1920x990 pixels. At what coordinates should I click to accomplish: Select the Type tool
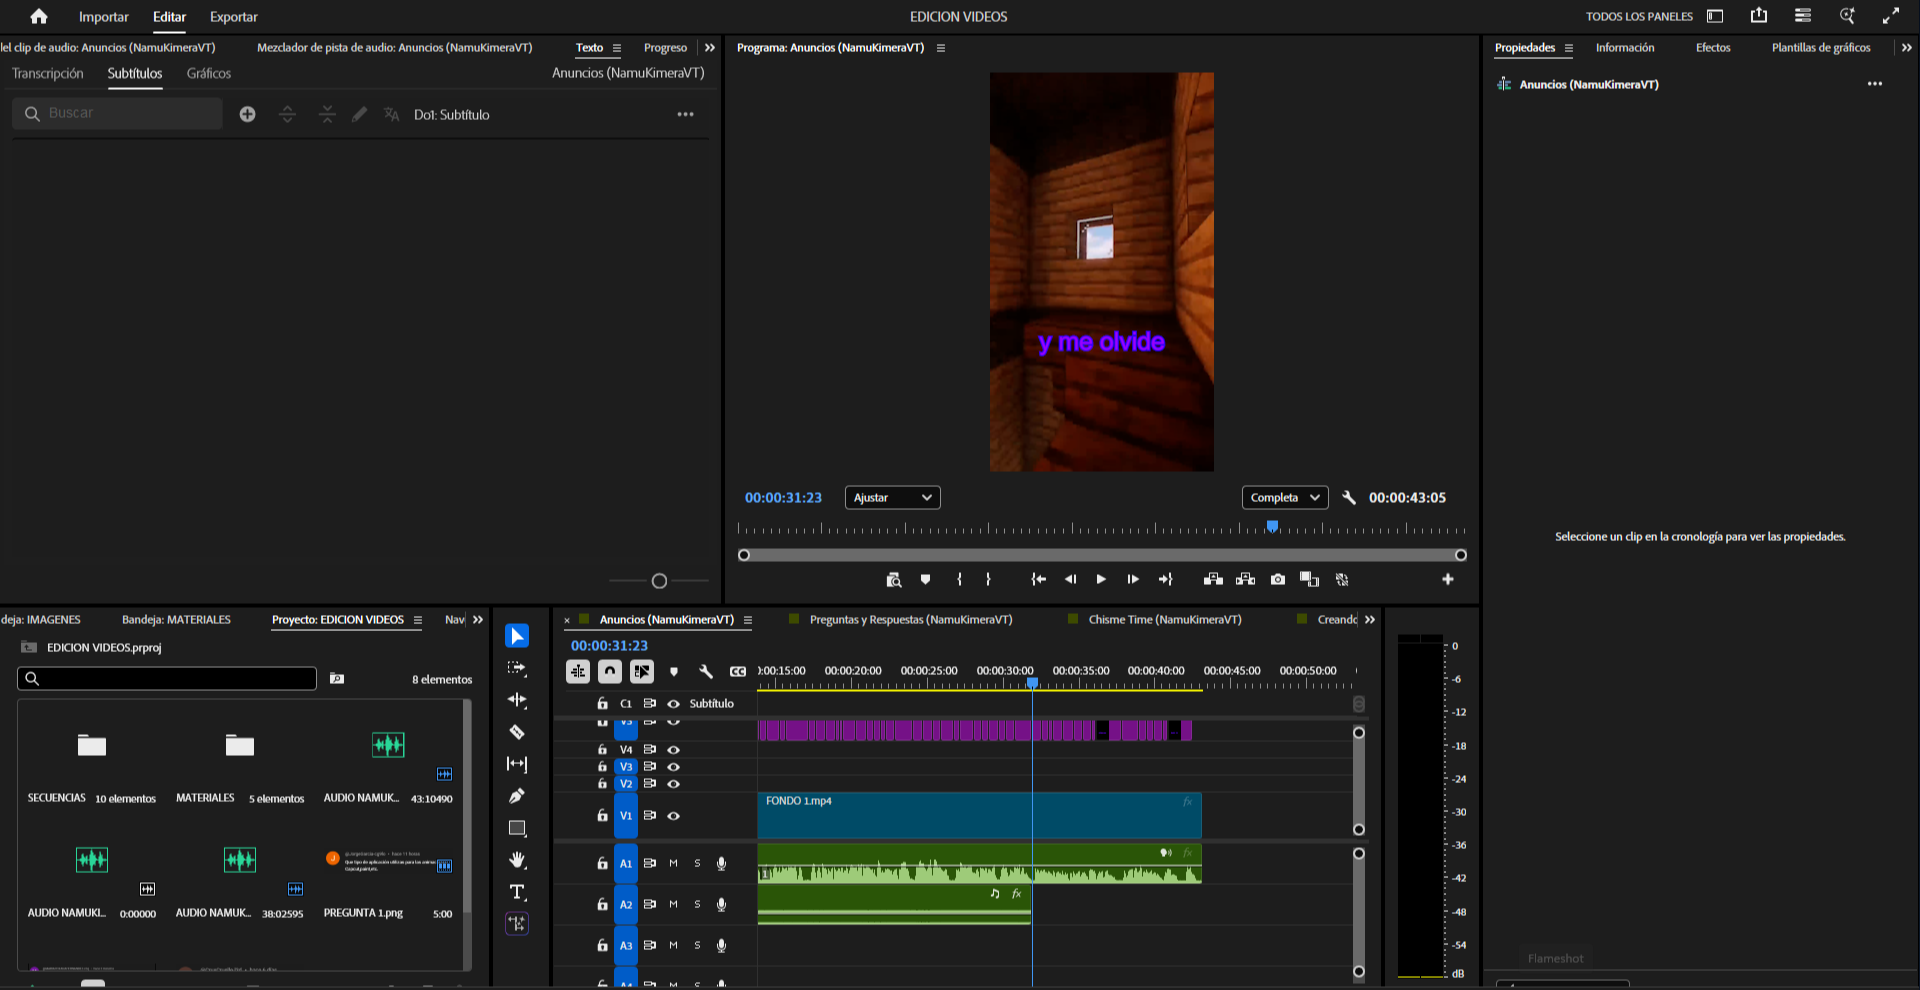tap(517, 892)
